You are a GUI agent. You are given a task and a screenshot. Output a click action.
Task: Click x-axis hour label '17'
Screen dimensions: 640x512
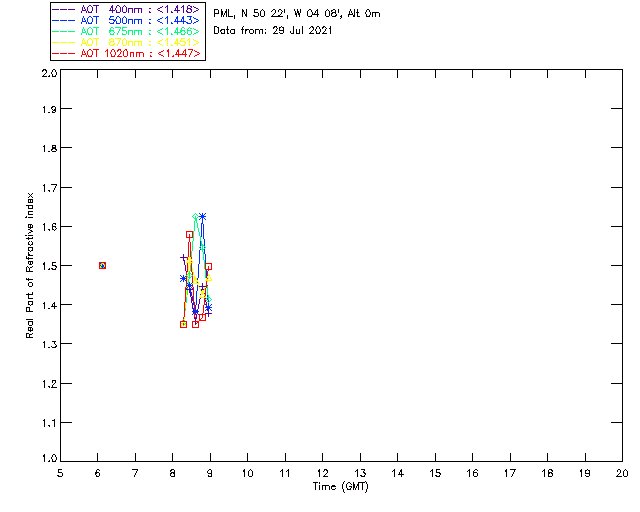tap(510, 473)
